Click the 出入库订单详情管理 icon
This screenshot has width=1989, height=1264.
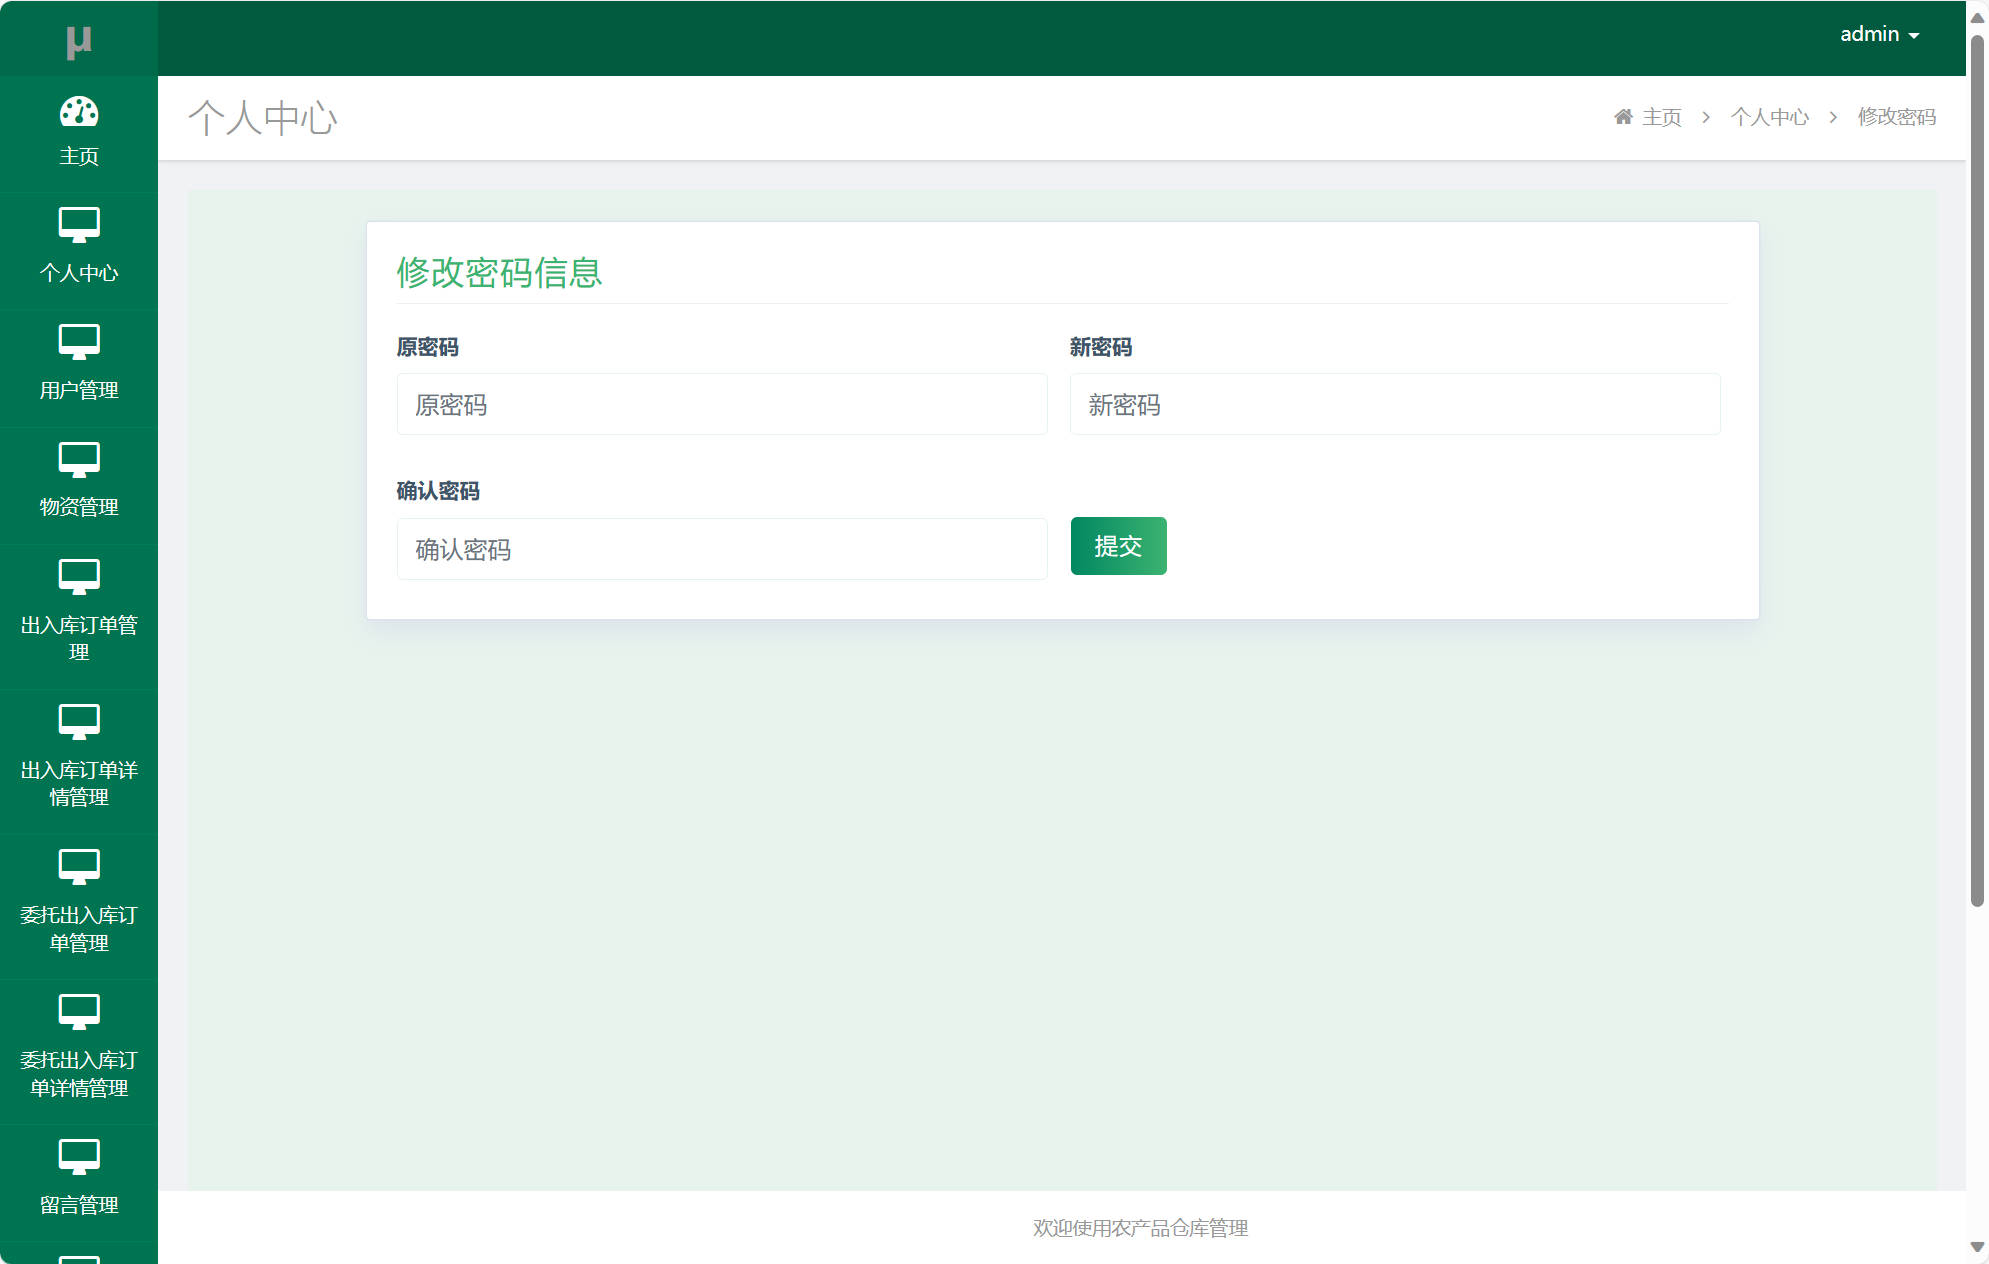79,722
